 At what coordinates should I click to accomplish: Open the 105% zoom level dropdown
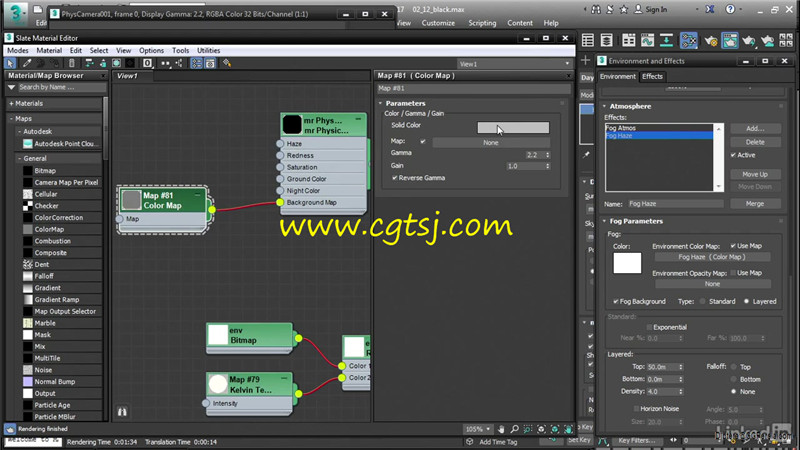click(478, 429)
